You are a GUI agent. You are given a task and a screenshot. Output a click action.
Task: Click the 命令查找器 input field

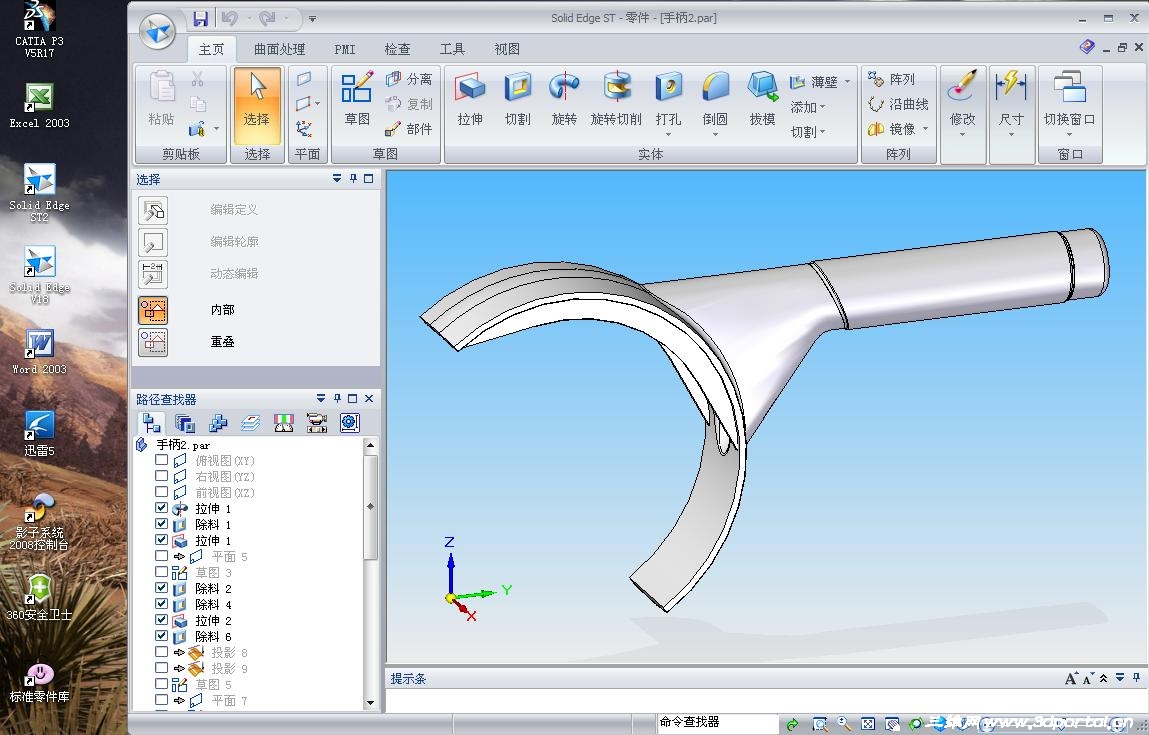point(717,723)
